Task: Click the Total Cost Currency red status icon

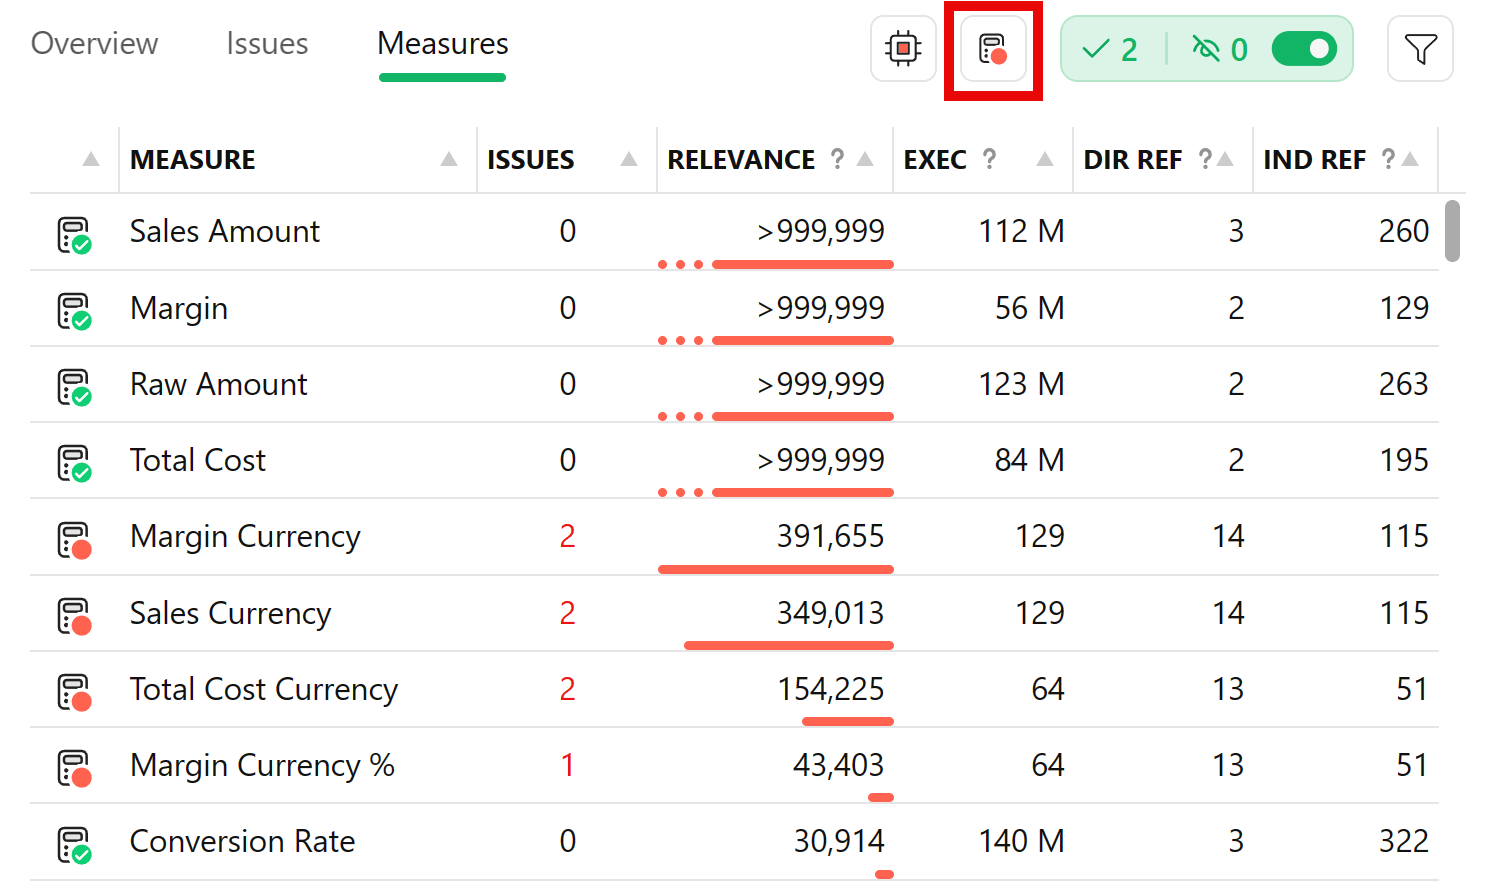Action: (74, 692)
